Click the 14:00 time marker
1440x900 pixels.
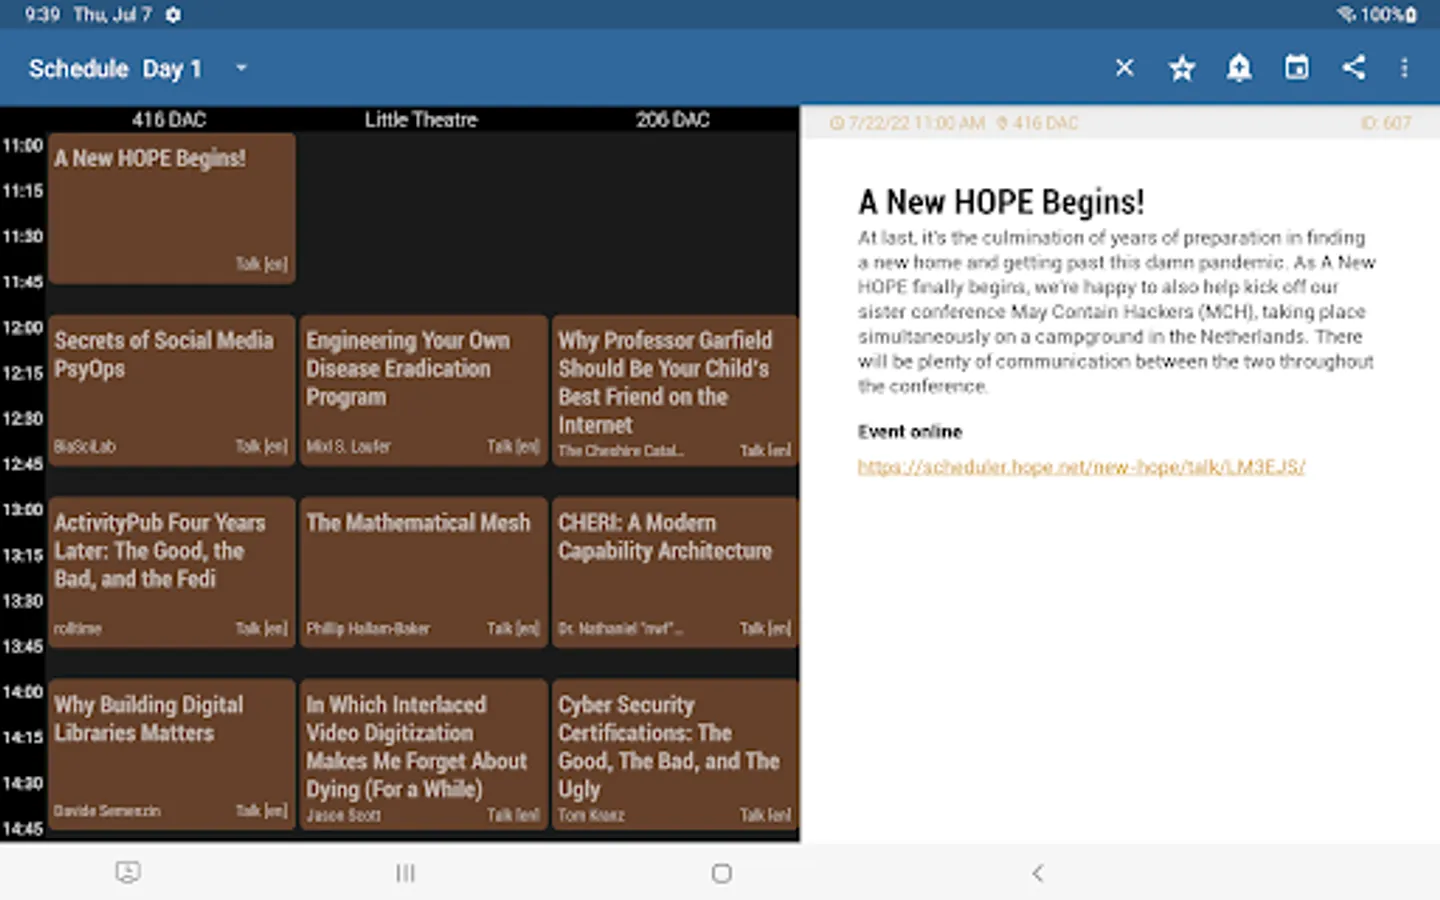click(23, 692)
